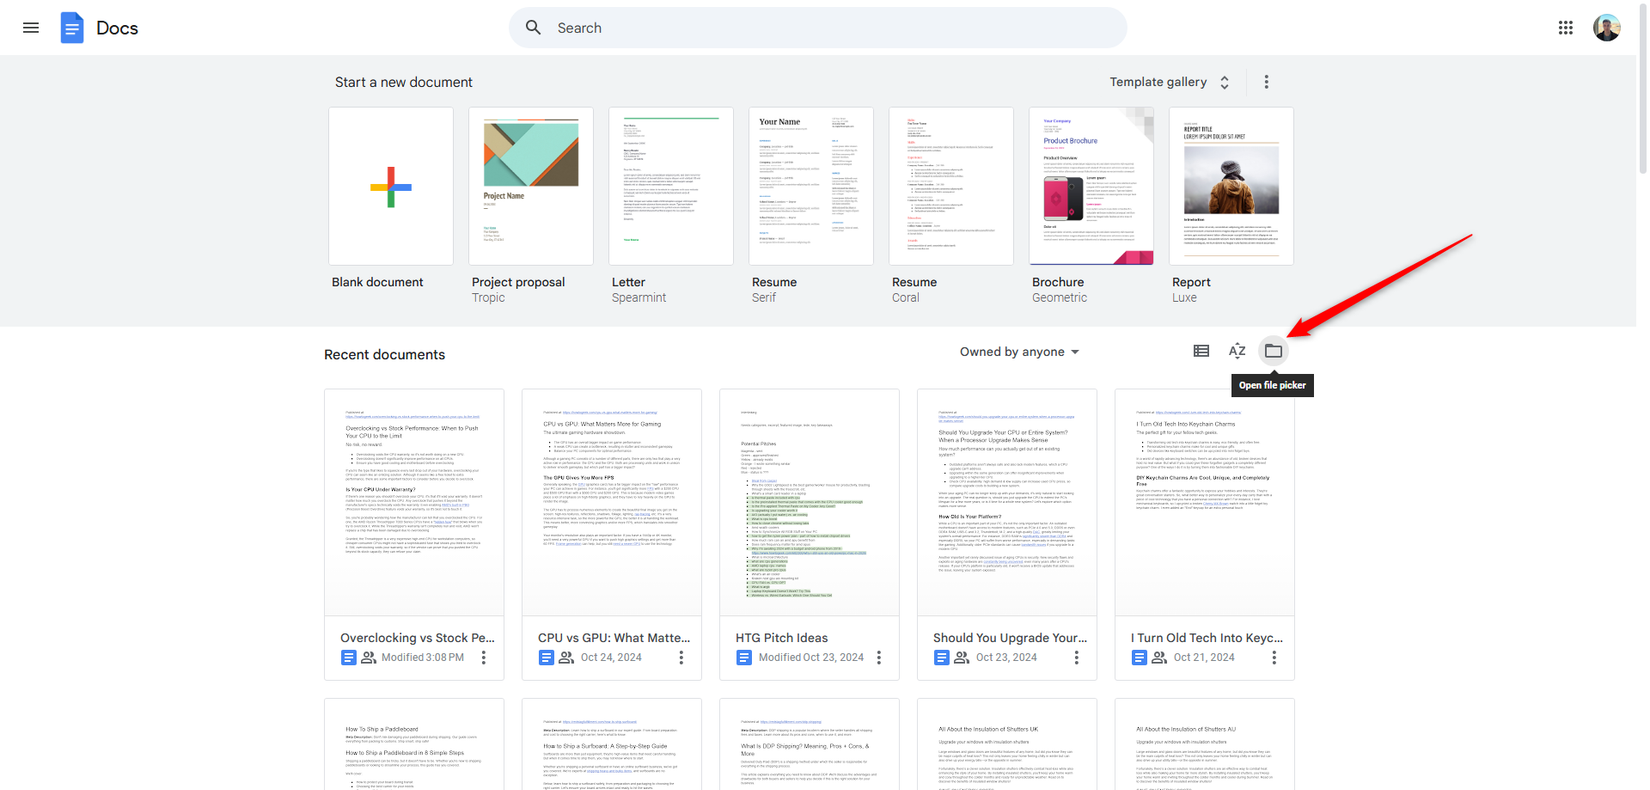Choose the Letter Spearmint template
The height and width of the screenshot is (790, 1650).
tap(671, 187)
